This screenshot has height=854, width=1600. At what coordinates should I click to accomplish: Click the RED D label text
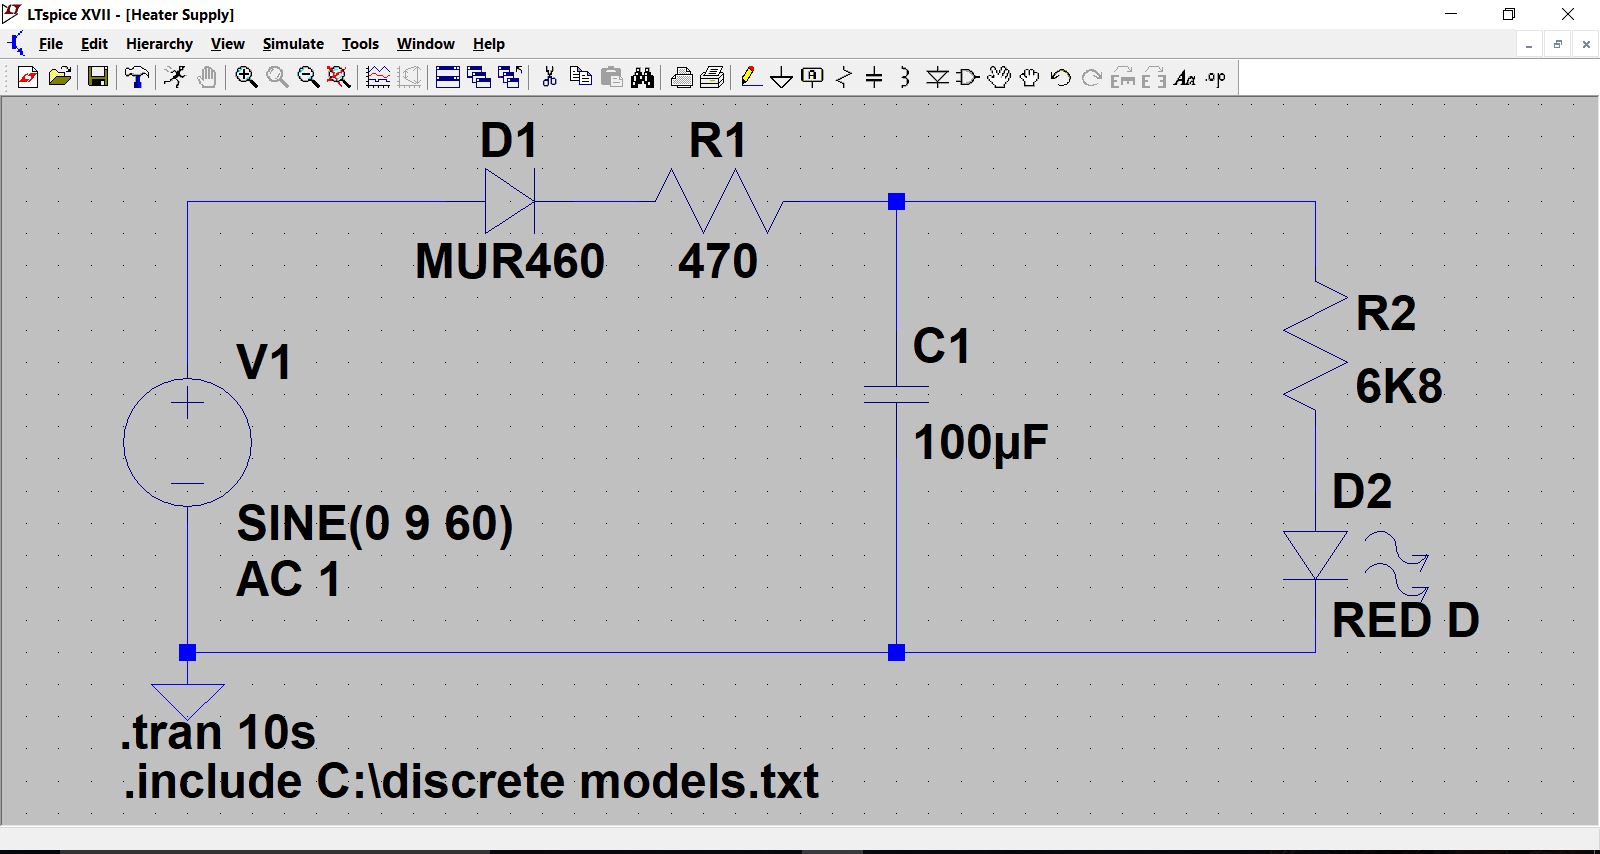1406,621
